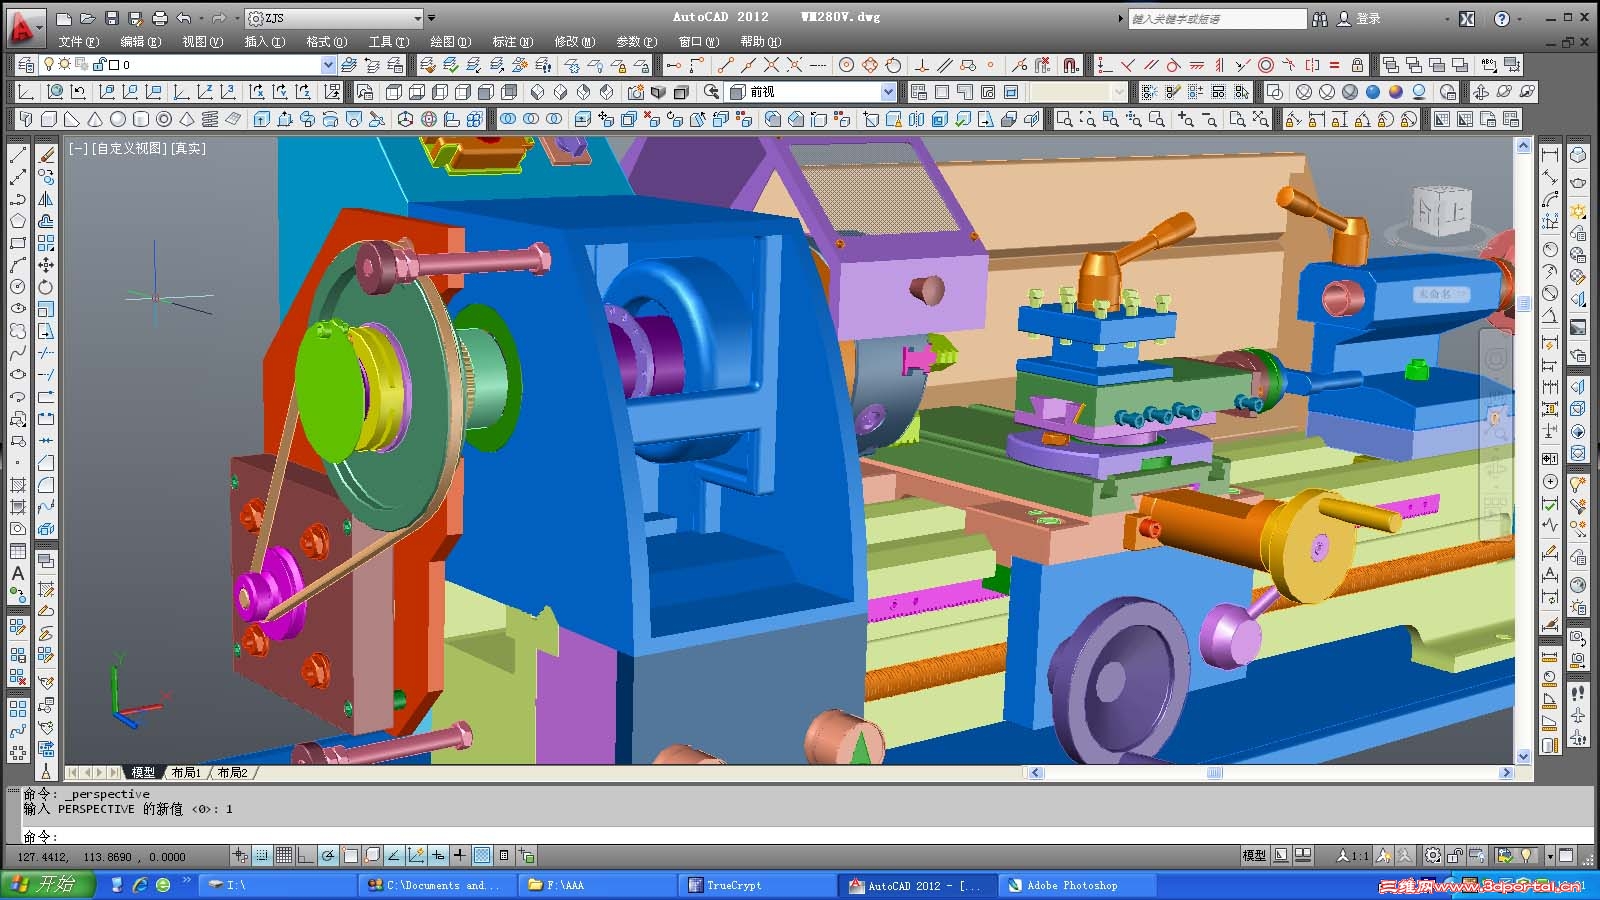The image size is (1600, 900).
Task: Select the Cone solid tool
Action: pyautogui.click(x=95, y=119)
